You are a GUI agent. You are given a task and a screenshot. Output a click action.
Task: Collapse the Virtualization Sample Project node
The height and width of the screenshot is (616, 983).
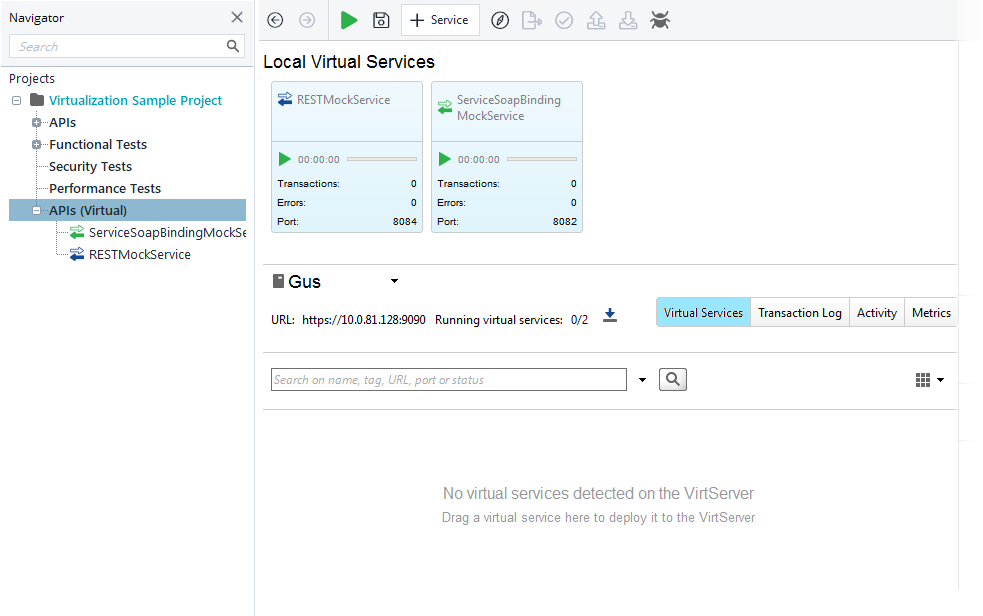click(x=15, y=100)
